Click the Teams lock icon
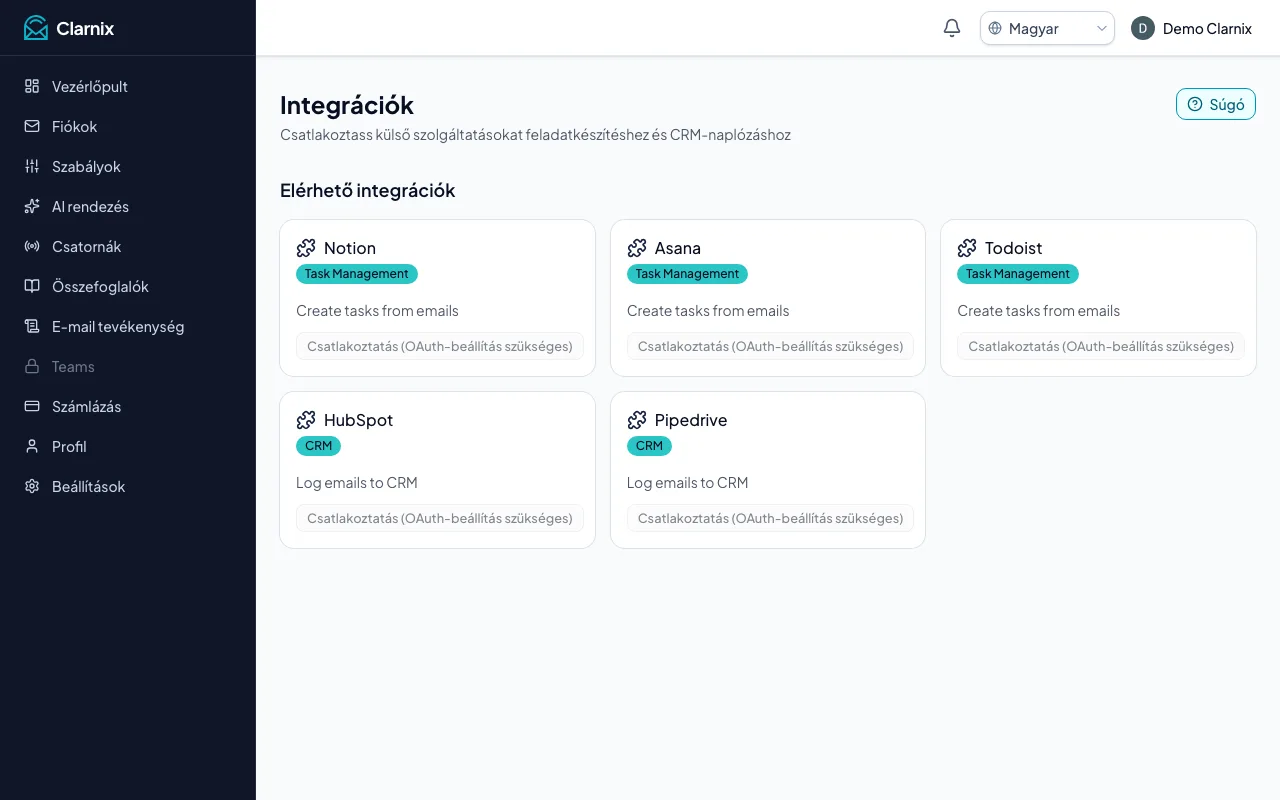The image size is (1280, 800). coord(32,366)
